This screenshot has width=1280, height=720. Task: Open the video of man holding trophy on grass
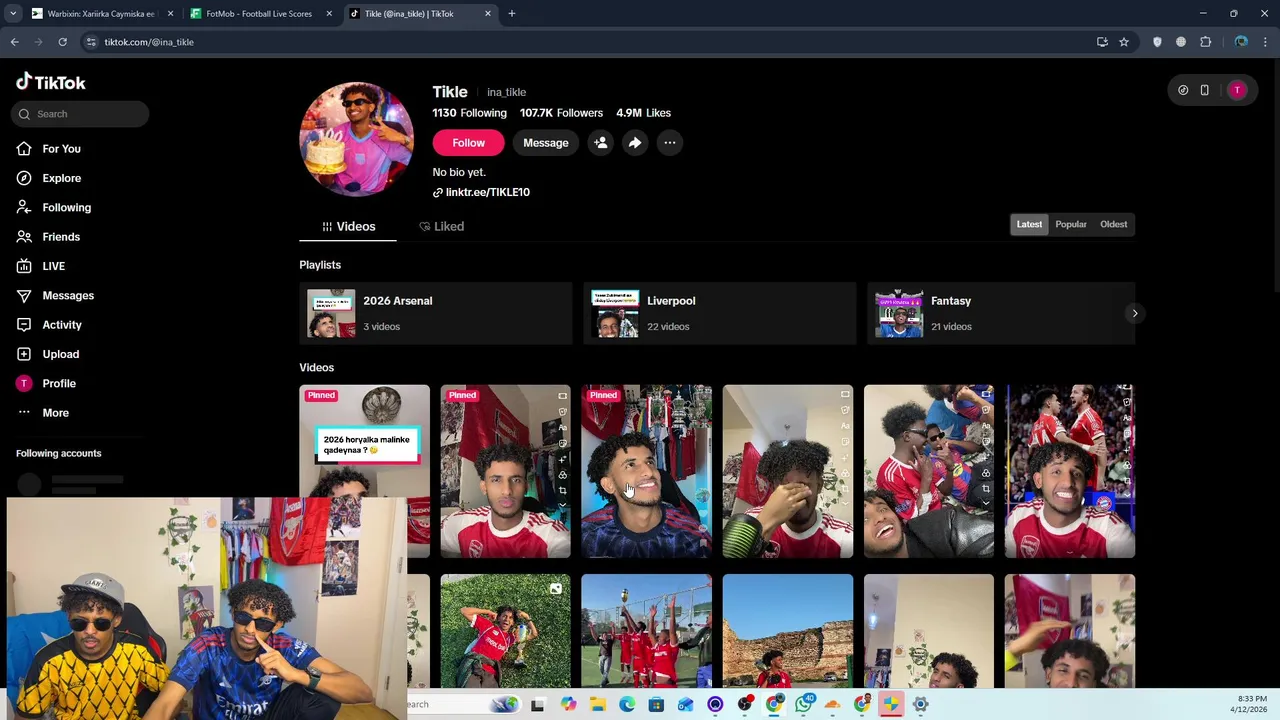point(505,631)
